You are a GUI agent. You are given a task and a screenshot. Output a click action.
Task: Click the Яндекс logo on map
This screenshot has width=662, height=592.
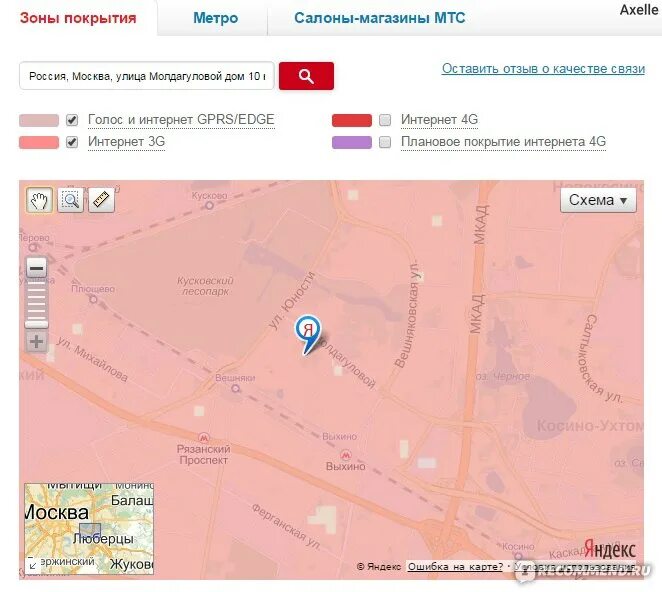[x=610, y=550]
